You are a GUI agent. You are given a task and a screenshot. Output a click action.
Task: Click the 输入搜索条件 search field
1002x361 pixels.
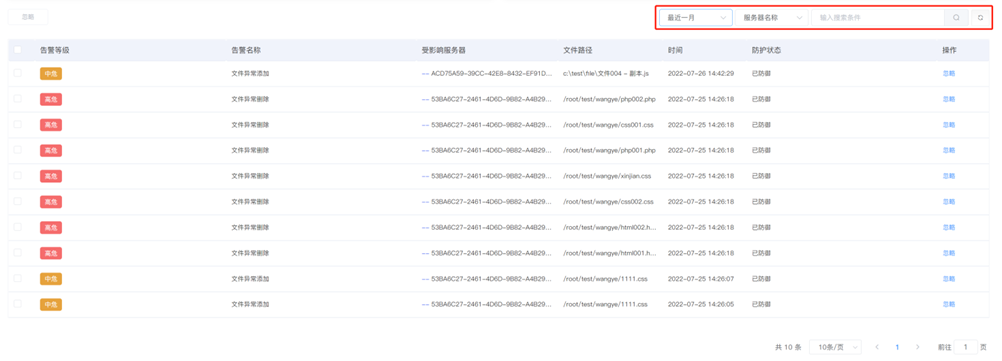[x=878, y=18]
